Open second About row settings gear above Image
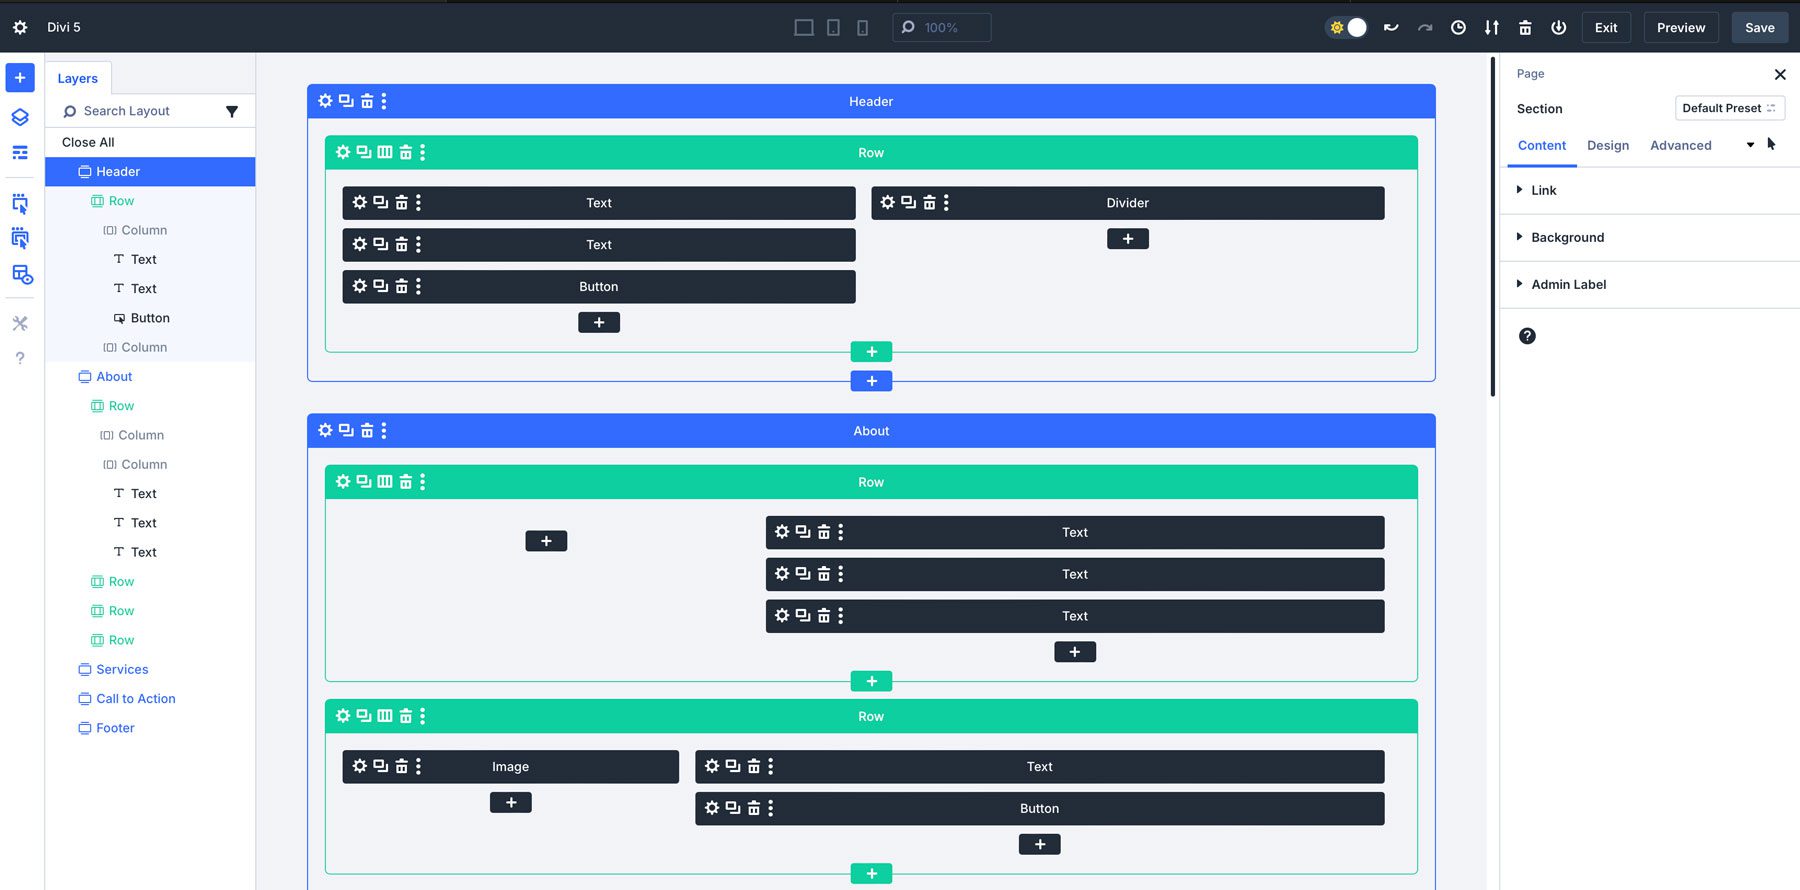This screenshot has height=890, width=1800. (343, 716)
